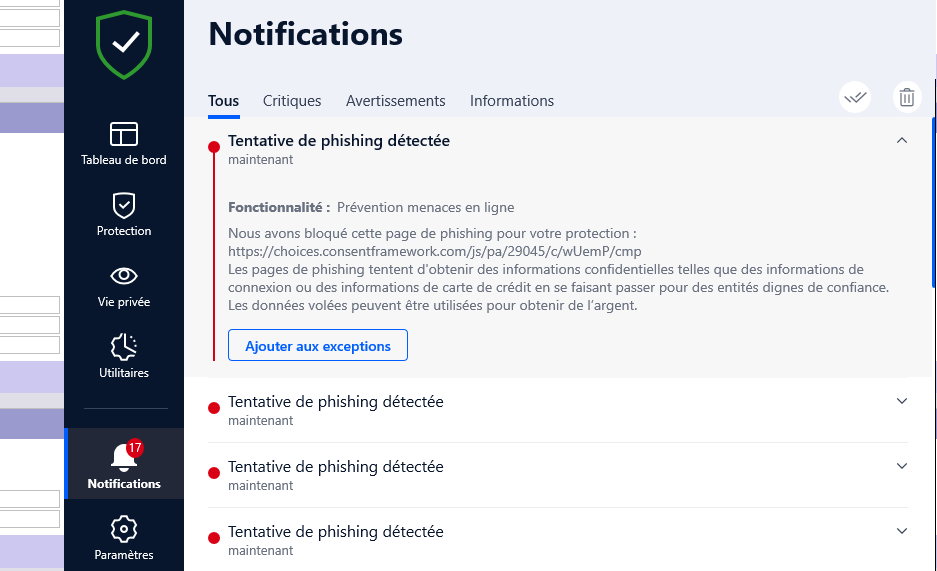Viewport: 937px width, 571px height.
Task: Click Ajouter aux exceptions button
Action: (x=318, y=345)
